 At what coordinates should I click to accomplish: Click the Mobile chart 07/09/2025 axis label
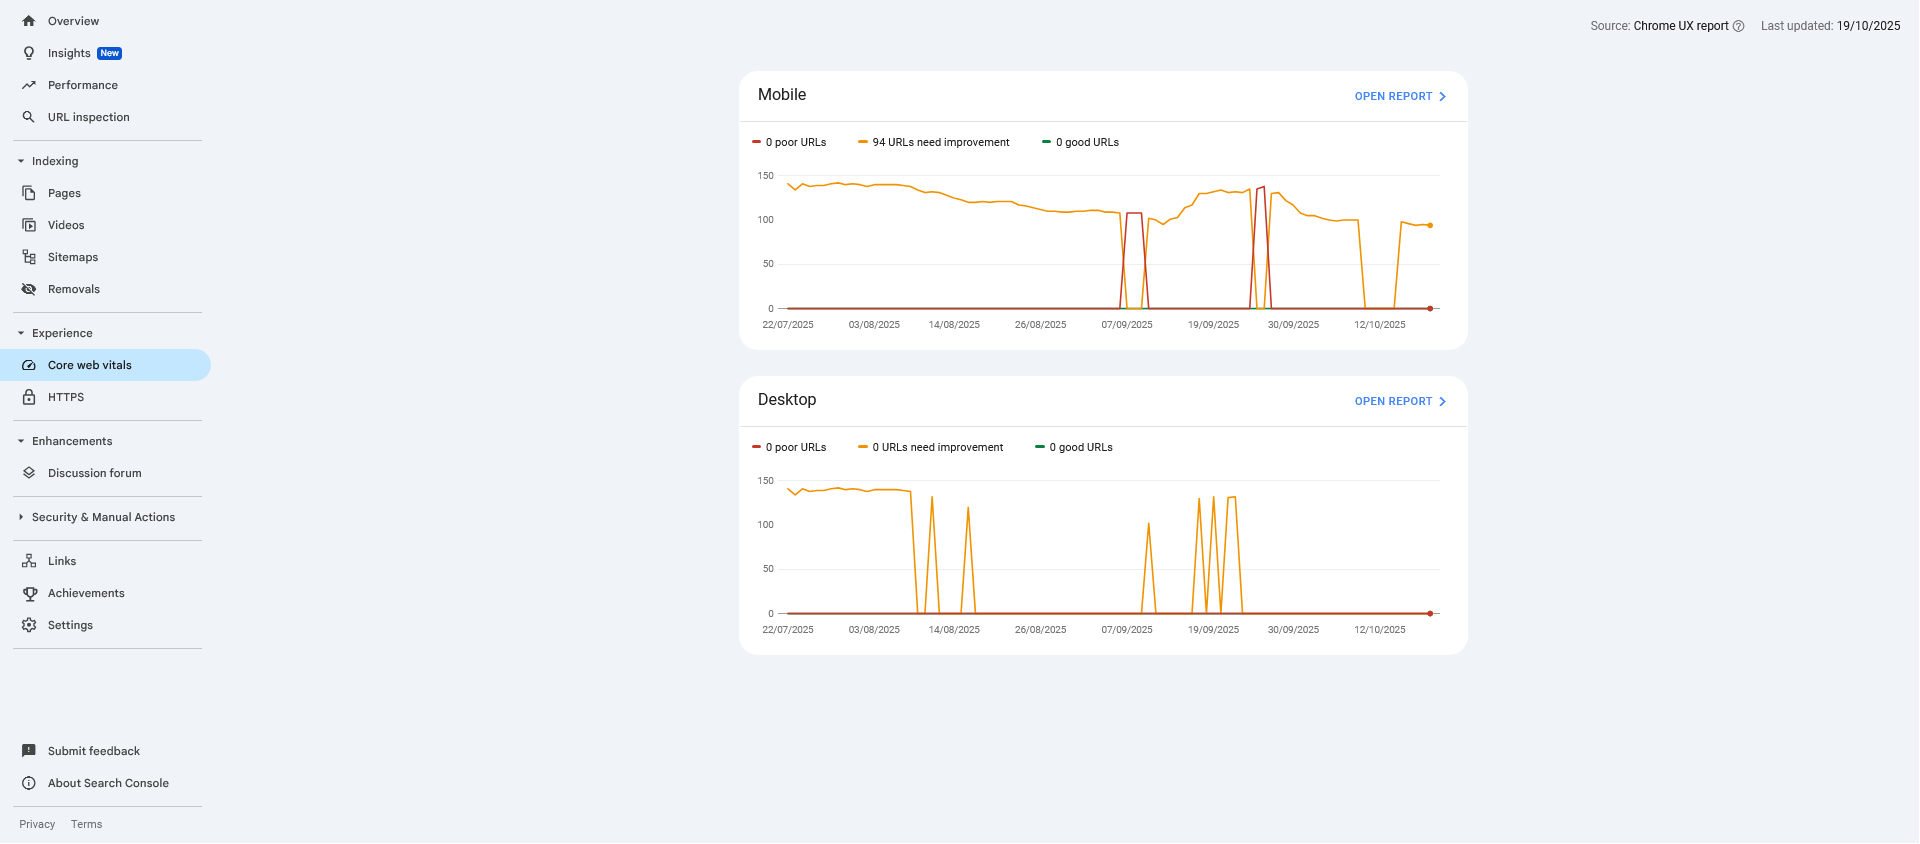point(1127,325)
